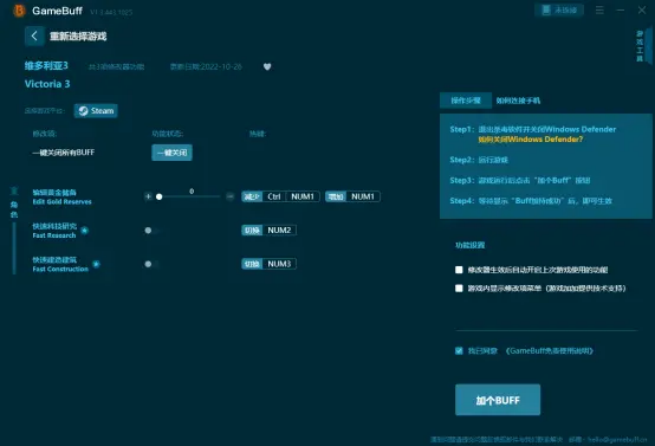Image resolution: width=655 pixels, height=446 pixels.
Task: Click the Edit Gold Reserves label
Action: [62, 197]
